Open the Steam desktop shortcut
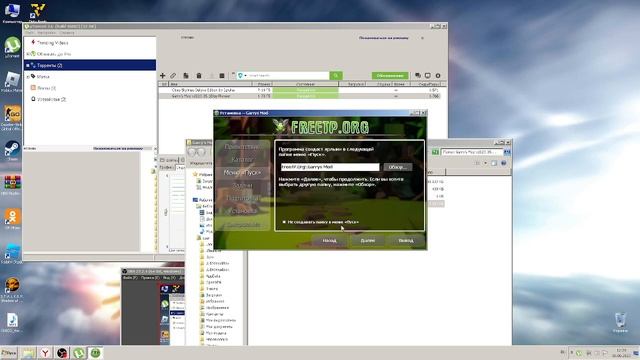640x360 pixels. 12,151
